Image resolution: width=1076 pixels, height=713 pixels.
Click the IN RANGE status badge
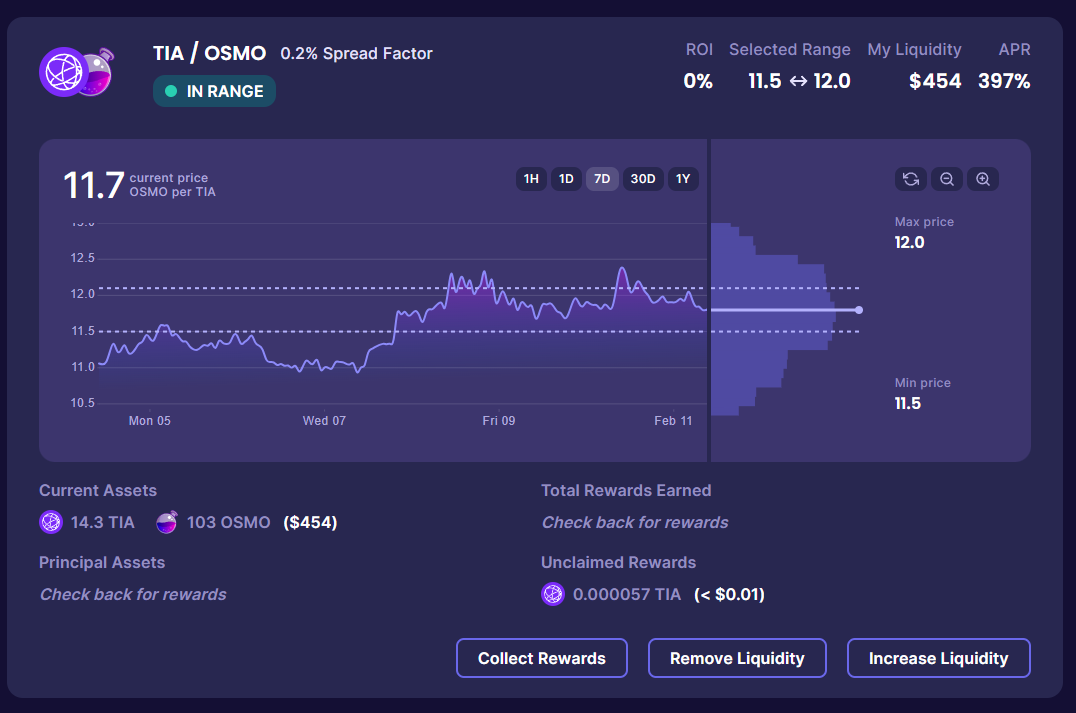pyautogui.click(x=214, y=91)
